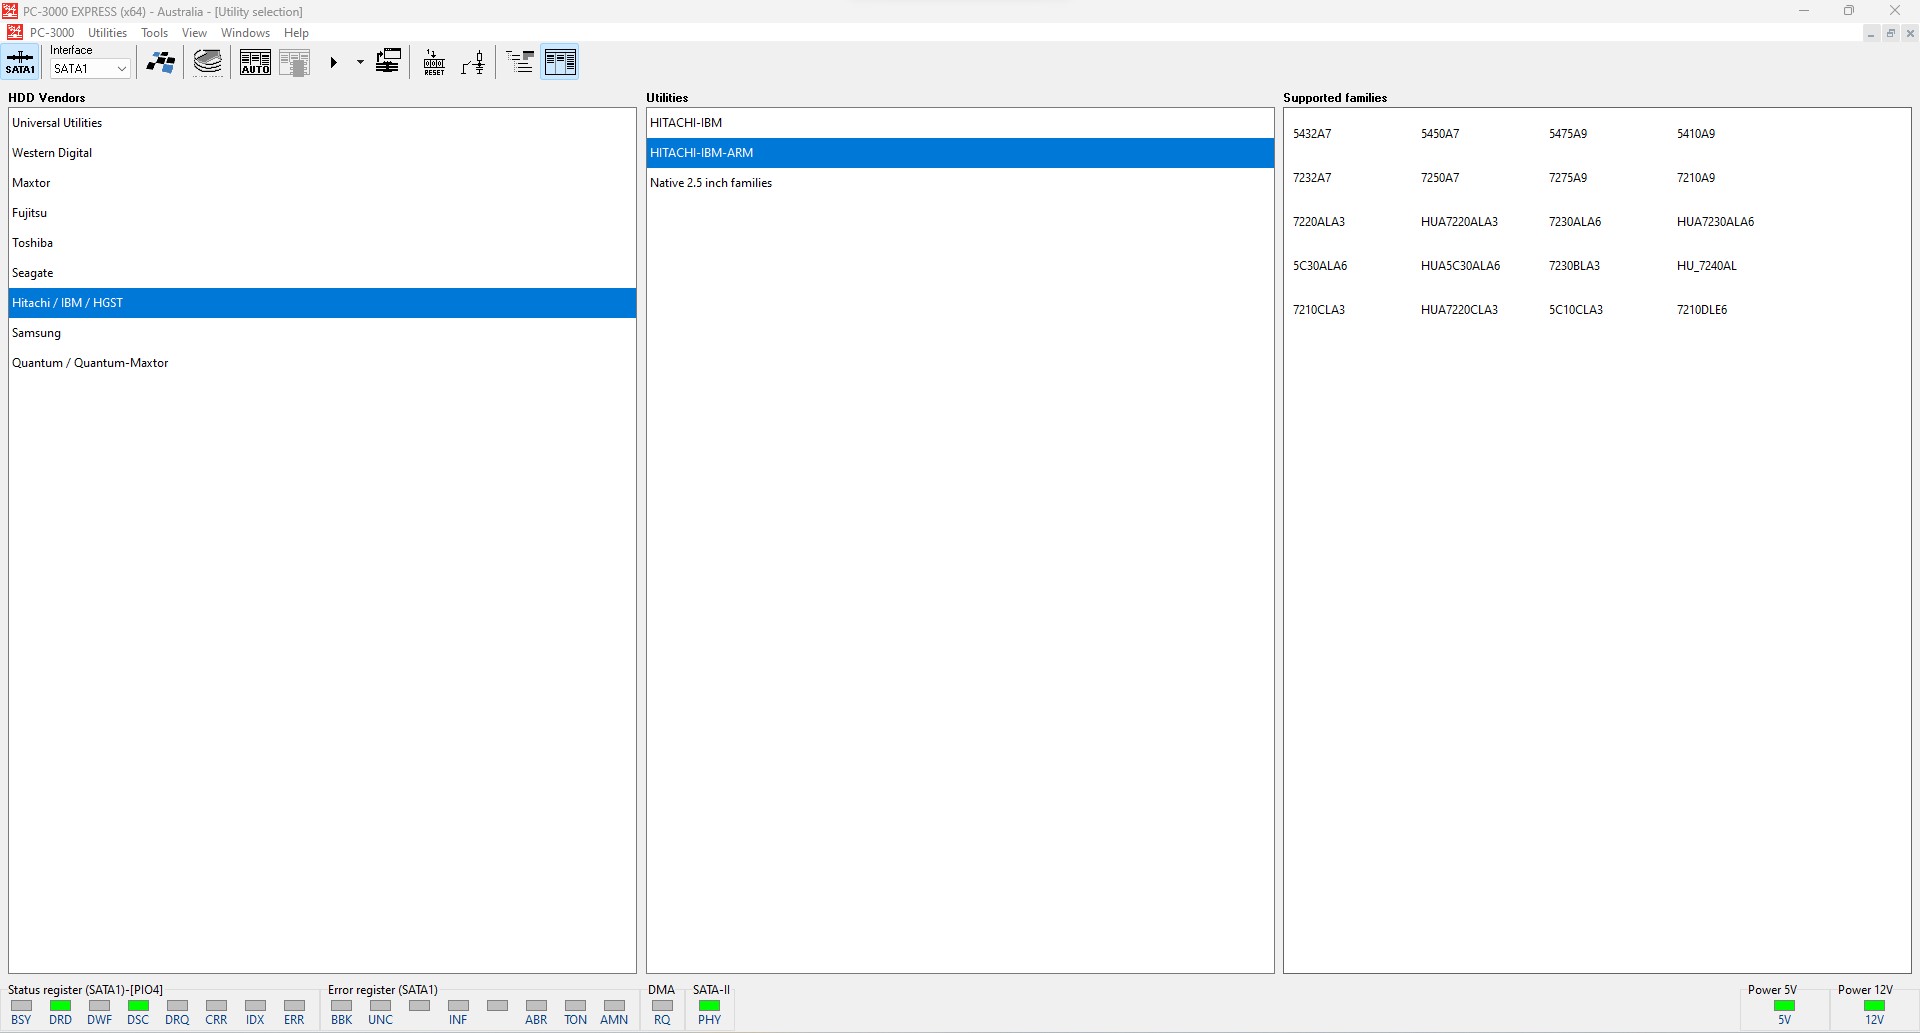The width and height of the screenshot is (1920, 1033).
Task: Open the Tools menu
Action: pyautogui.click(x=154, y=33)
